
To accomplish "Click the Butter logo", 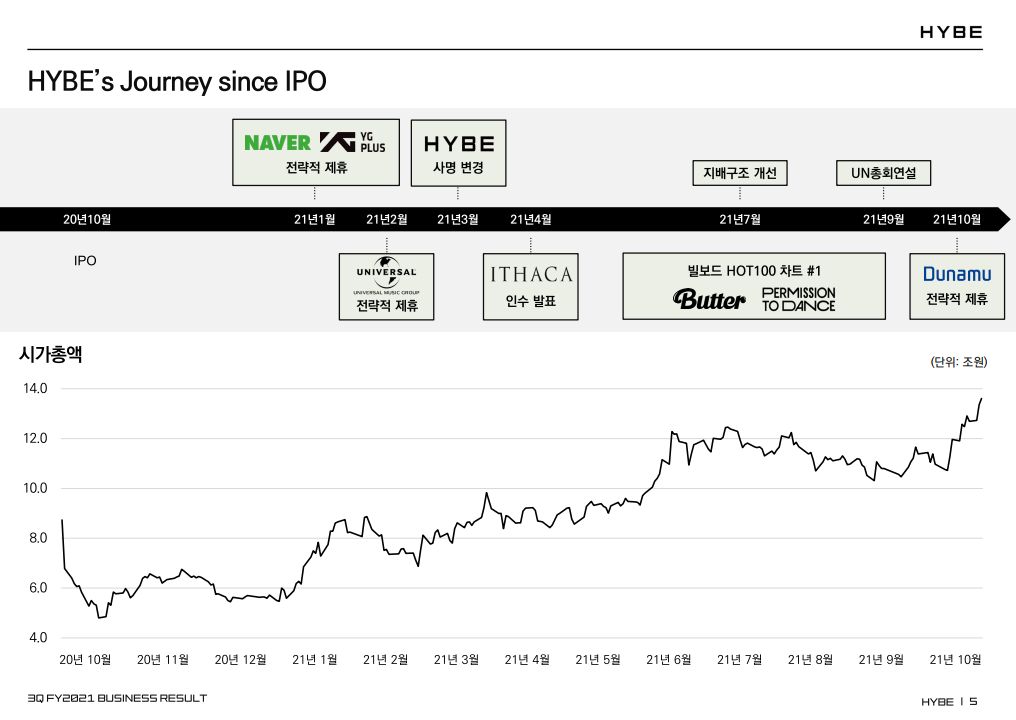I will [x=709, y=299].
